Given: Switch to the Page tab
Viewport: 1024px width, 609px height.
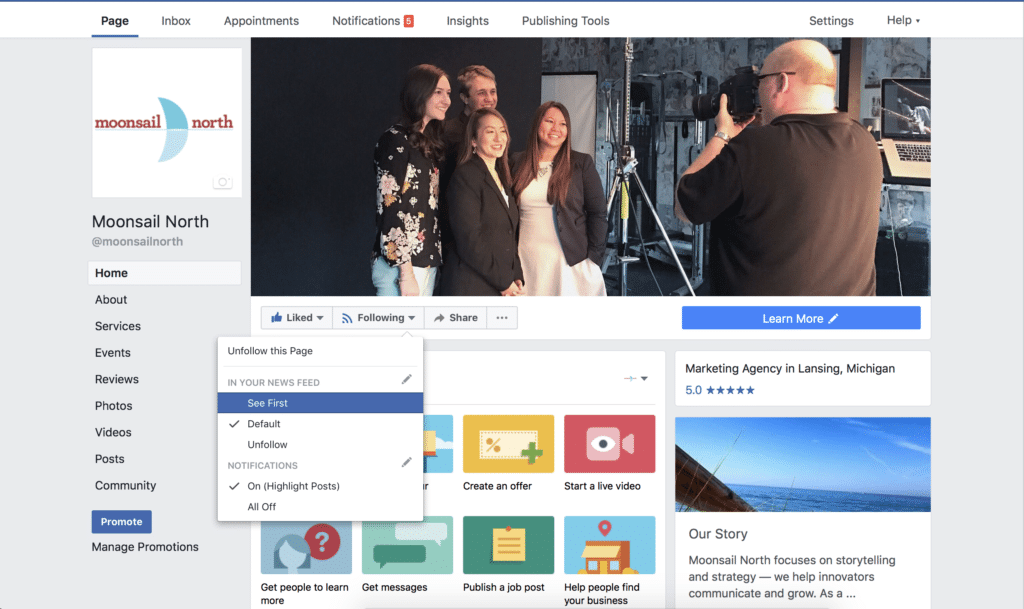Looking at the screenshot, I should pyautogui.click(x=115, y=21).
